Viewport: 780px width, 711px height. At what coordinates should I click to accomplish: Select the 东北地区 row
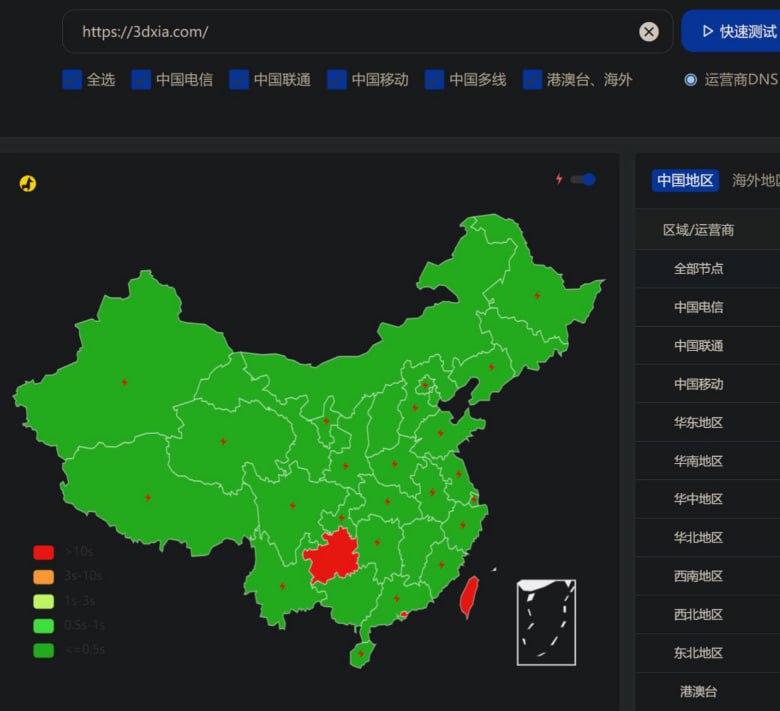coord(707,653)
